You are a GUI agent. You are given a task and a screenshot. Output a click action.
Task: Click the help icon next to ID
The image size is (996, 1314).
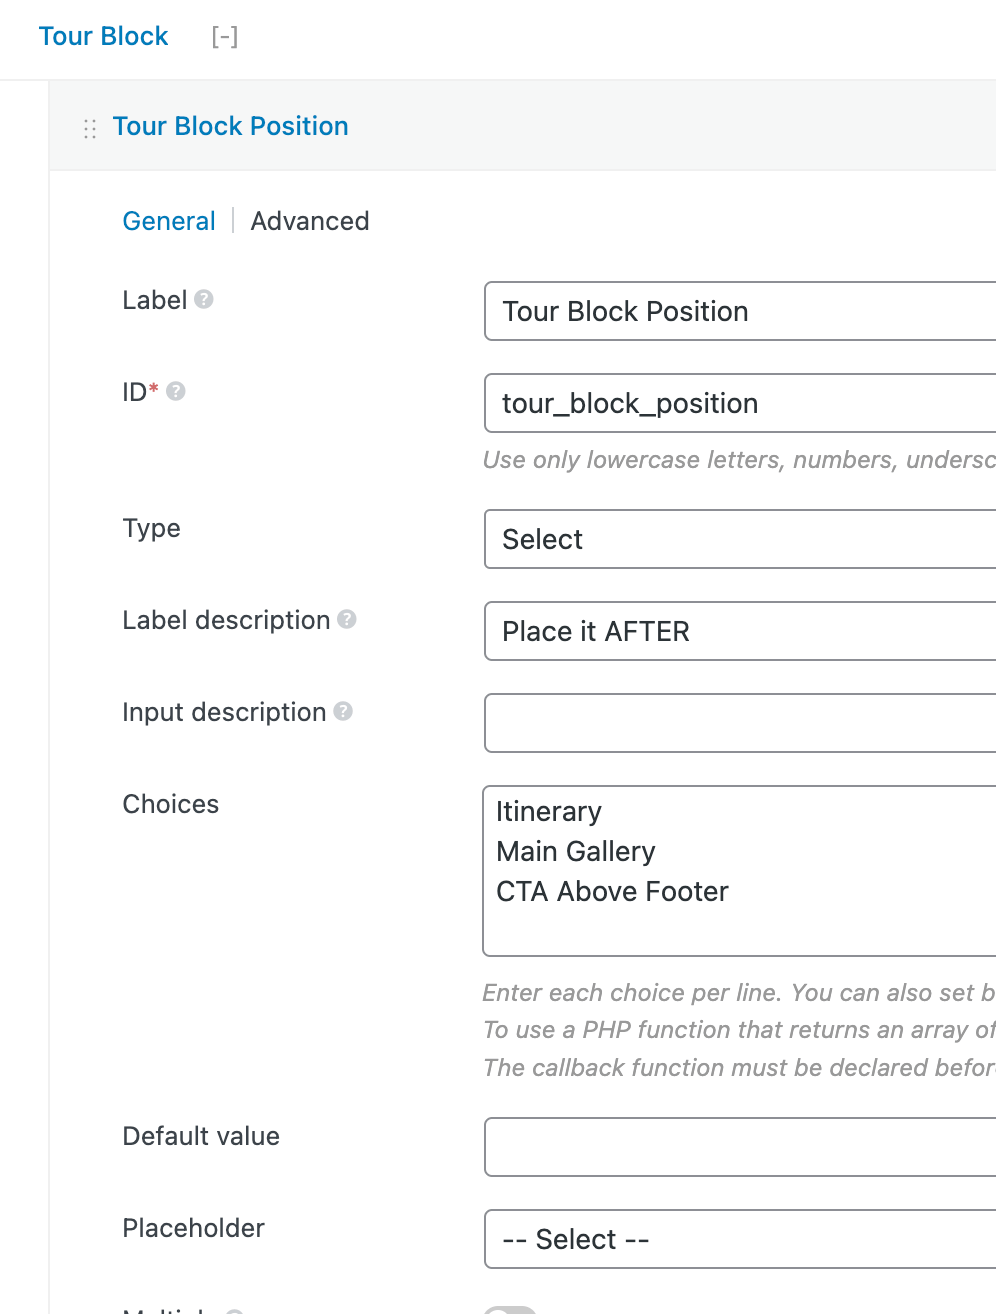click(176, 391)
